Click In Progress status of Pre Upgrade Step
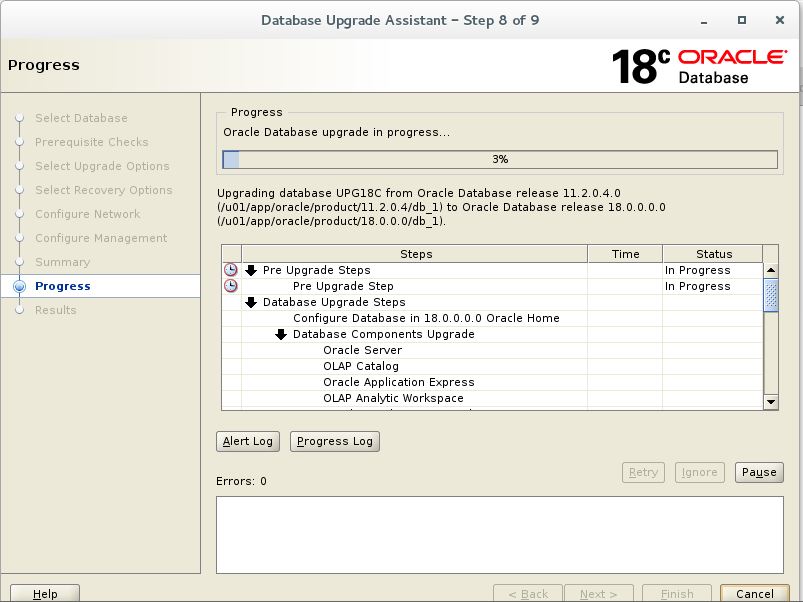Image resolution: width=803 pixels, height=602 pixels. point(698,286)
